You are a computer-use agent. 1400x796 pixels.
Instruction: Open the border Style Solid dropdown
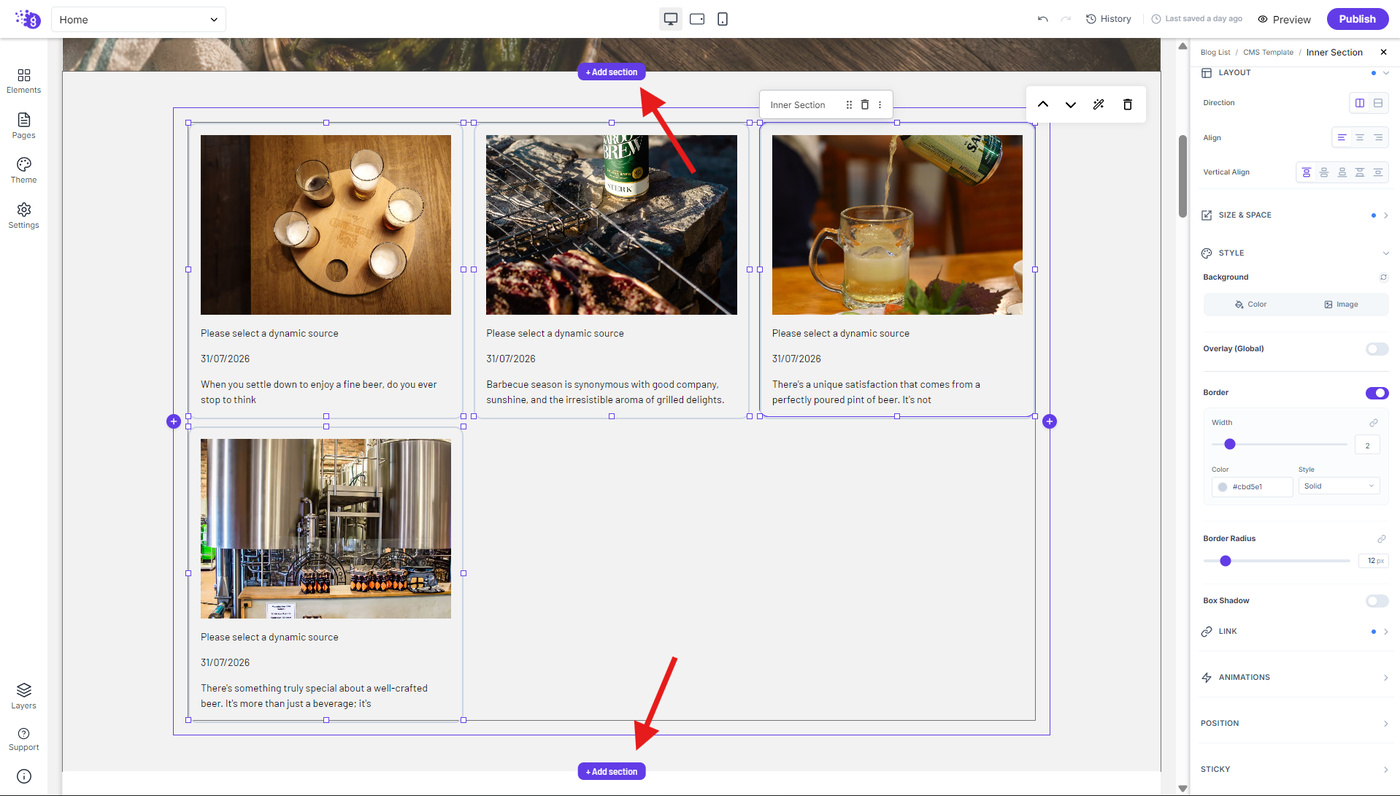[1339, 486]
